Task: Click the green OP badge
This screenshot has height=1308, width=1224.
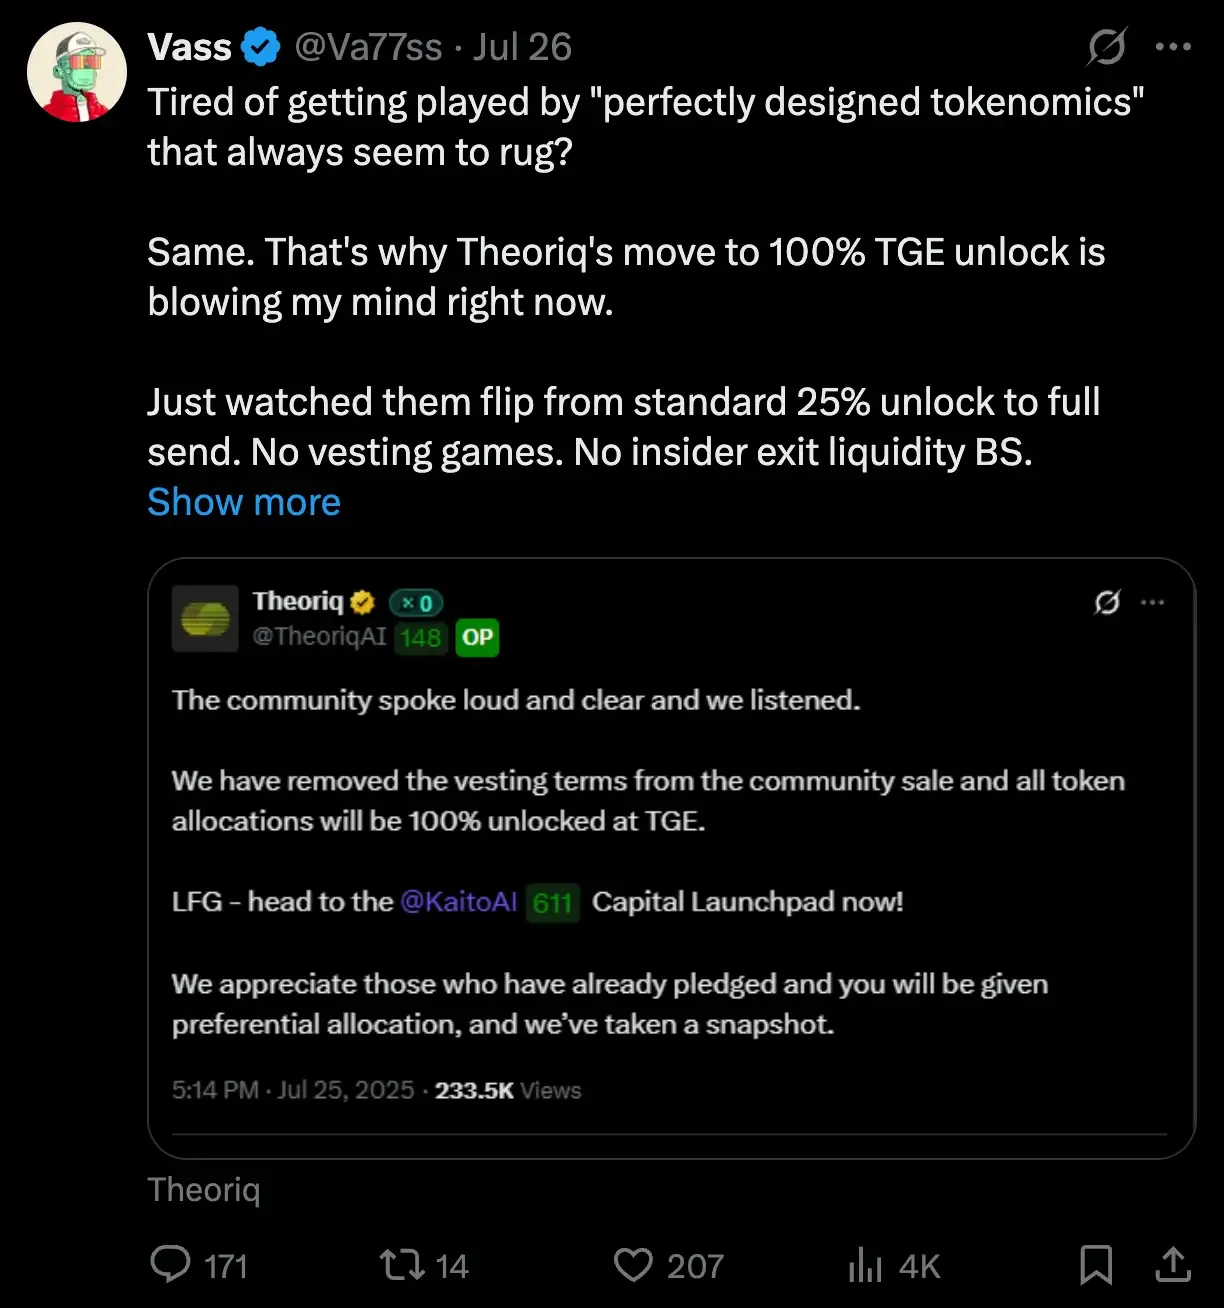Action: 477,637
